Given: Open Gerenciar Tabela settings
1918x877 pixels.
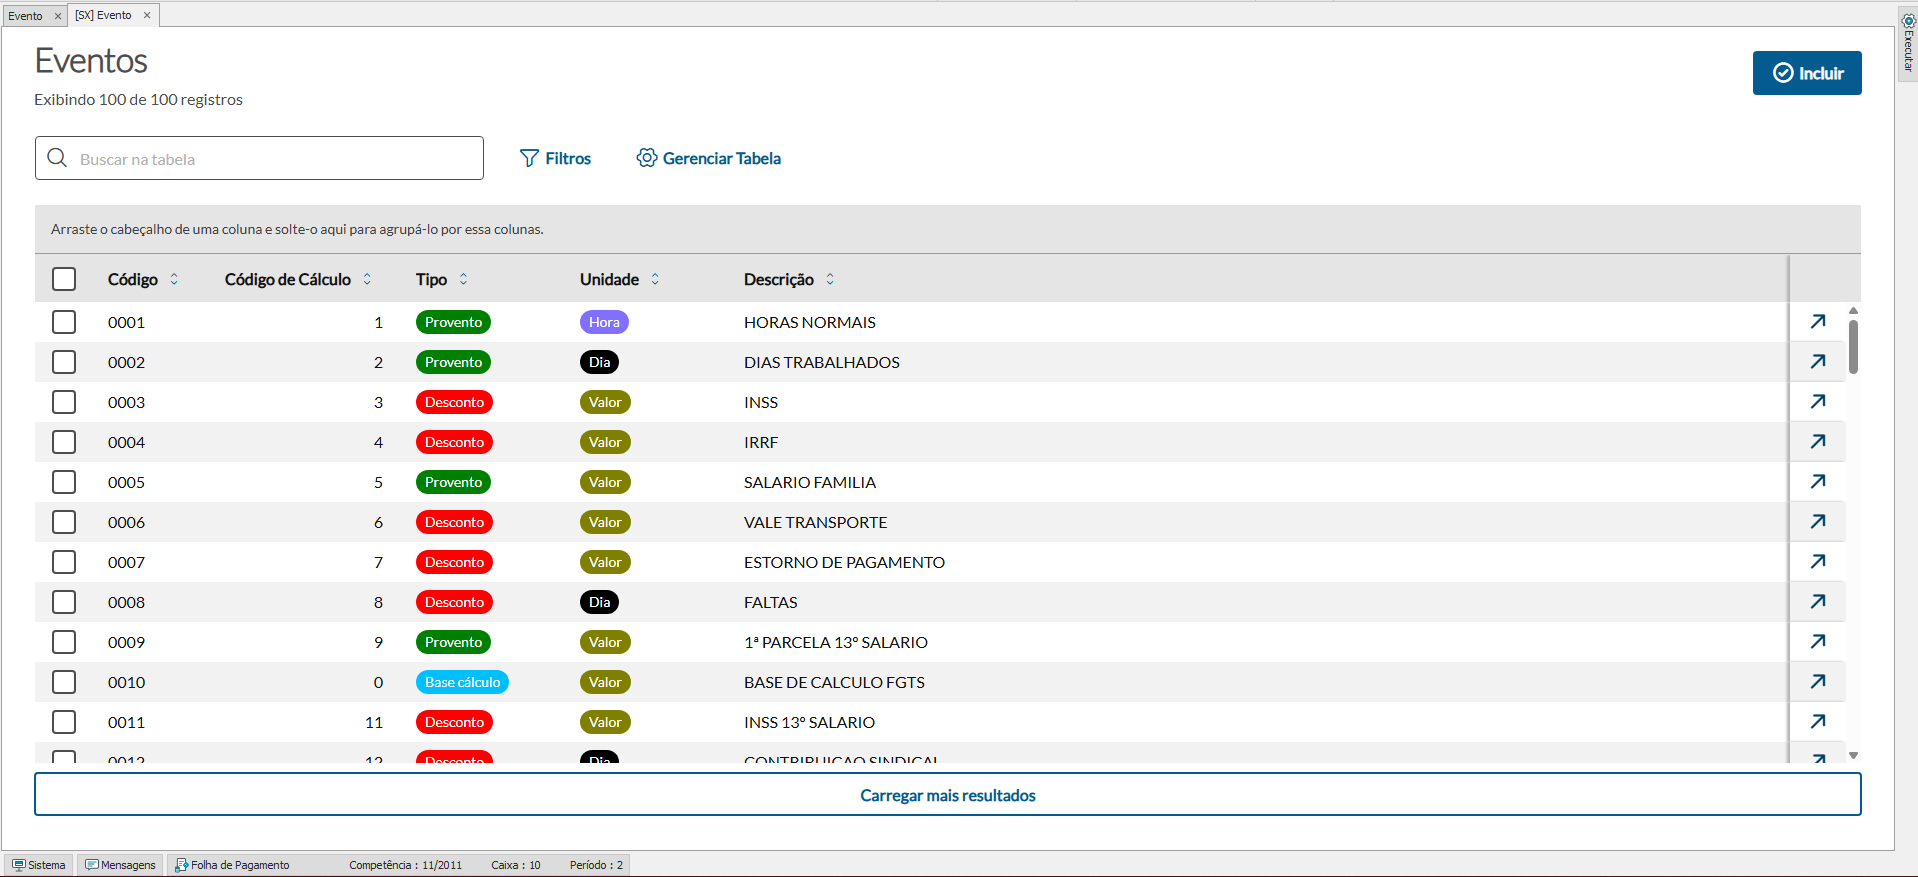Looking at the screenshot, I should click(x=709, y=158).
